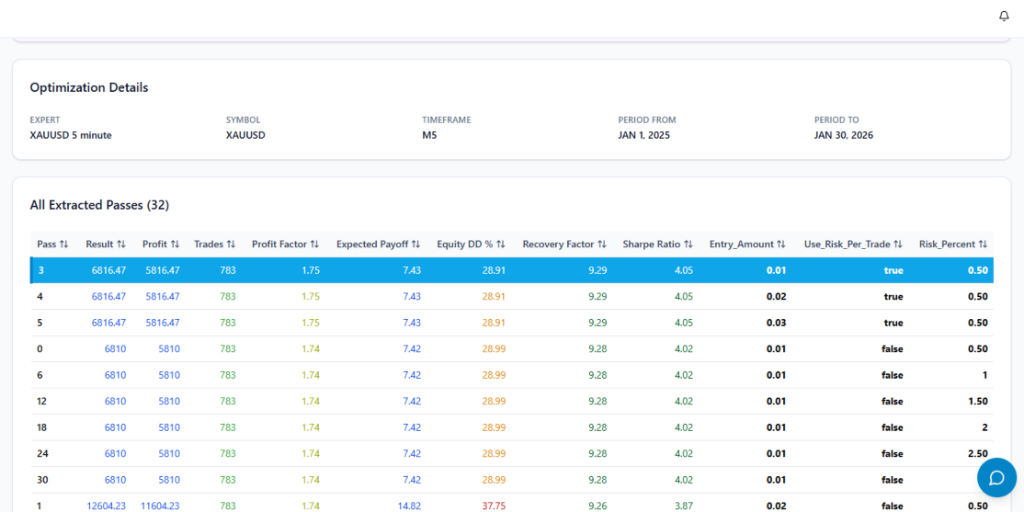The height and width of the screenshot is (512, 1024).
Task: Click Risk_Percent 1.50 in pass 12 row
Action: (978, 401)
